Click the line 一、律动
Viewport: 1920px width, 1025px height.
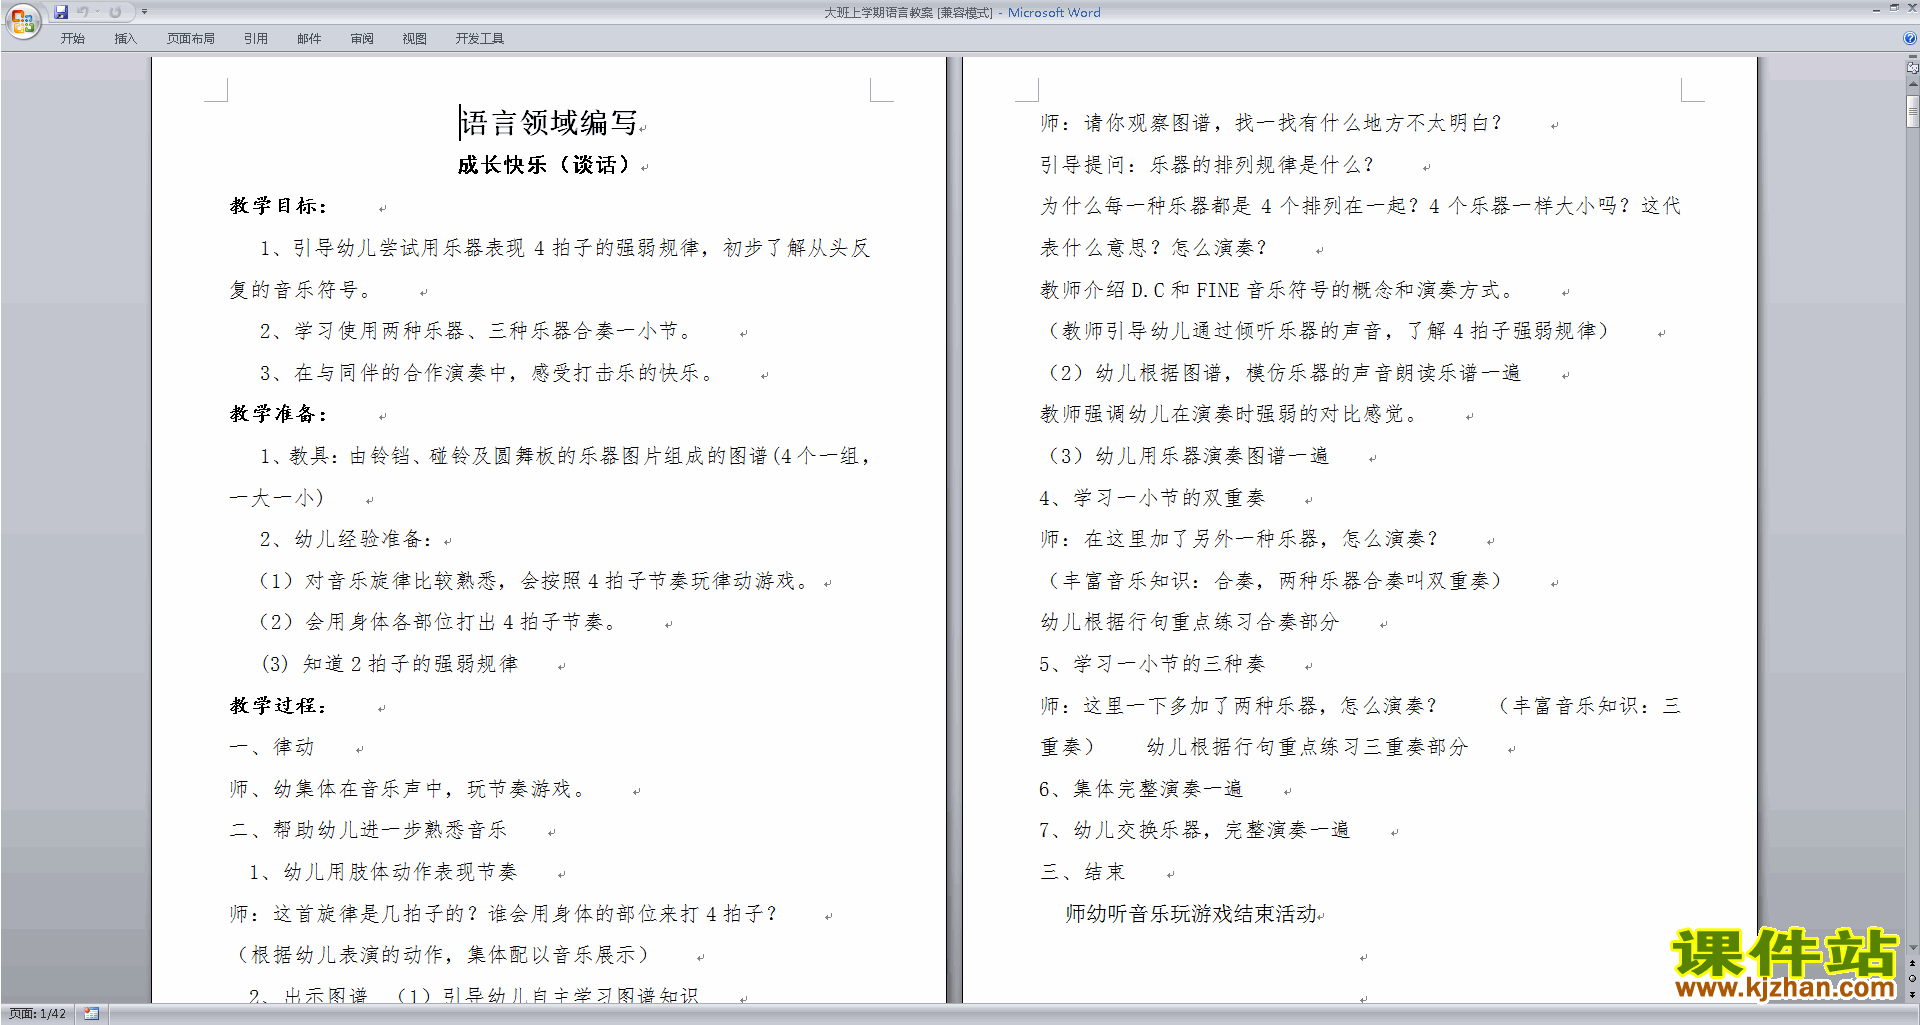point(272,747)
